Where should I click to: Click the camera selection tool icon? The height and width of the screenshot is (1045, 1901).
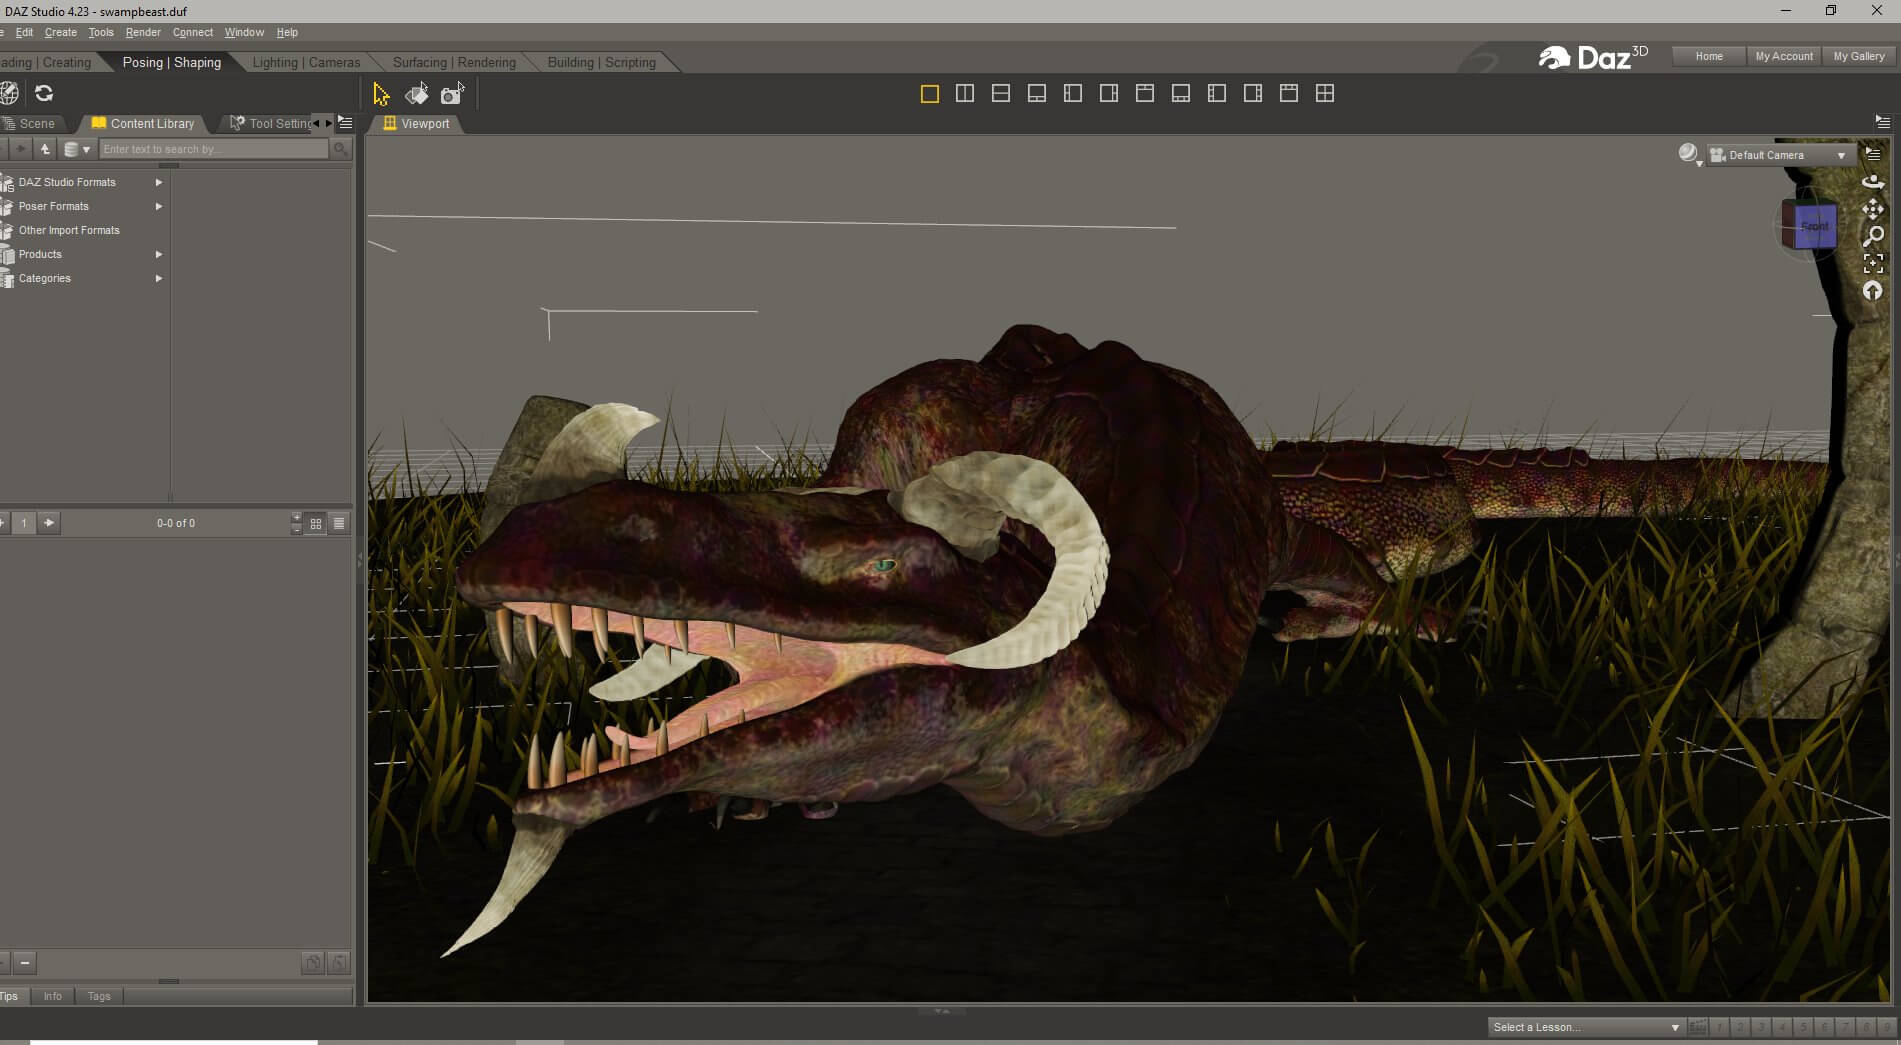click(x=452, y=94)
